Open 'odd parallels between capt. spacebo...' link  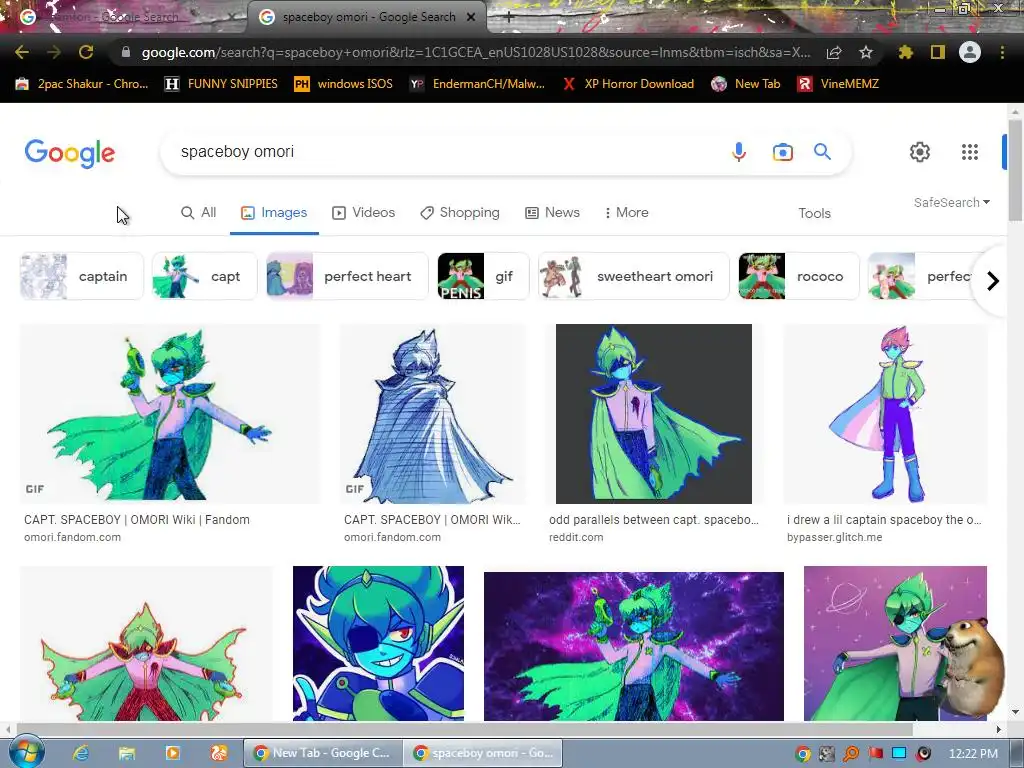pos(654,520)
